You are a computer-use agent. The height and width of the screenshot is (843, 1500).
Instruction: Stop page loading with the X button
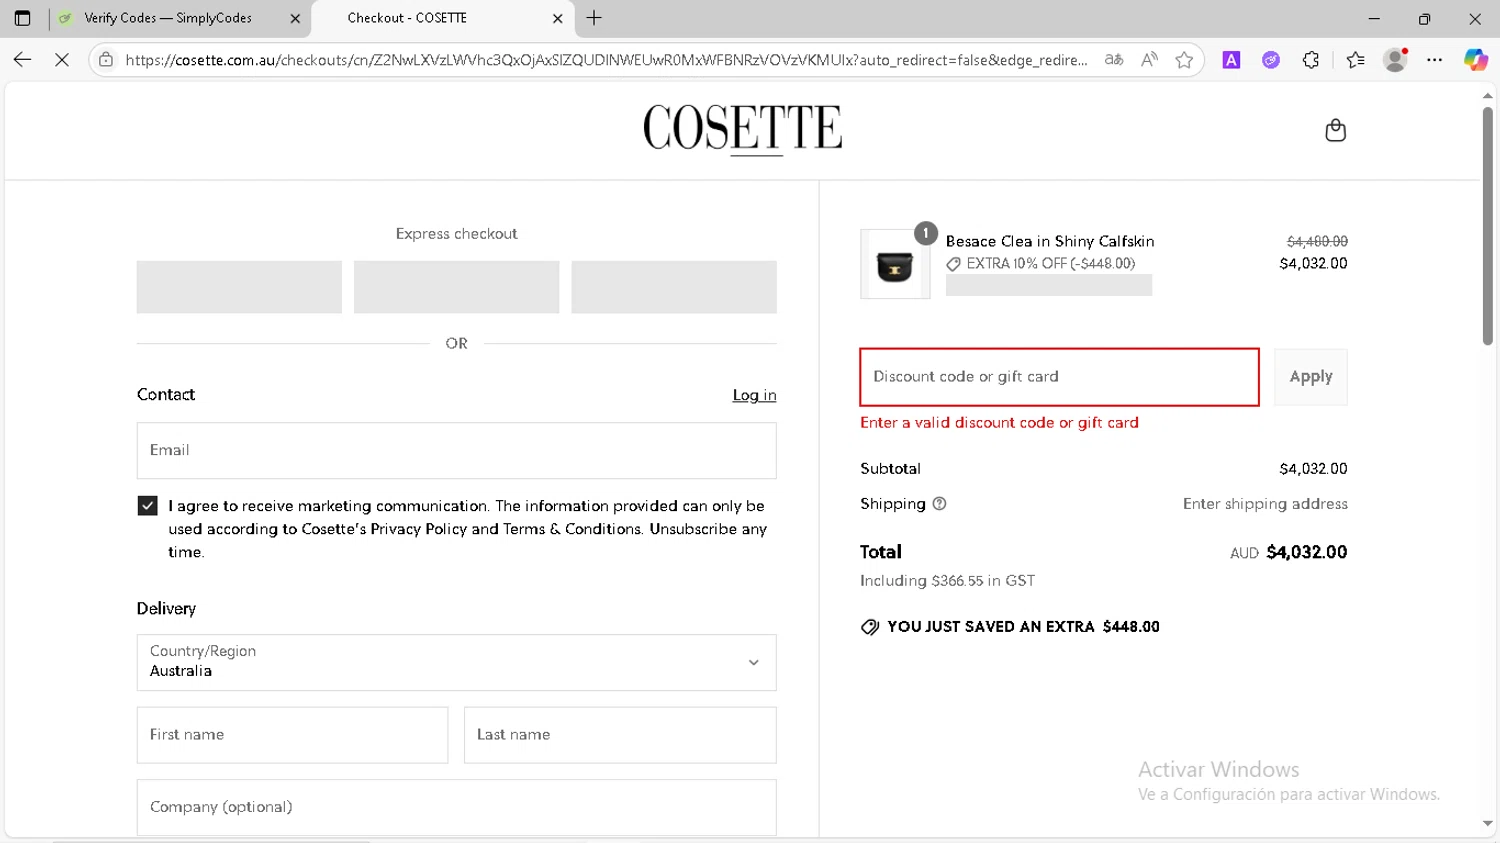[x=62, y=60]
